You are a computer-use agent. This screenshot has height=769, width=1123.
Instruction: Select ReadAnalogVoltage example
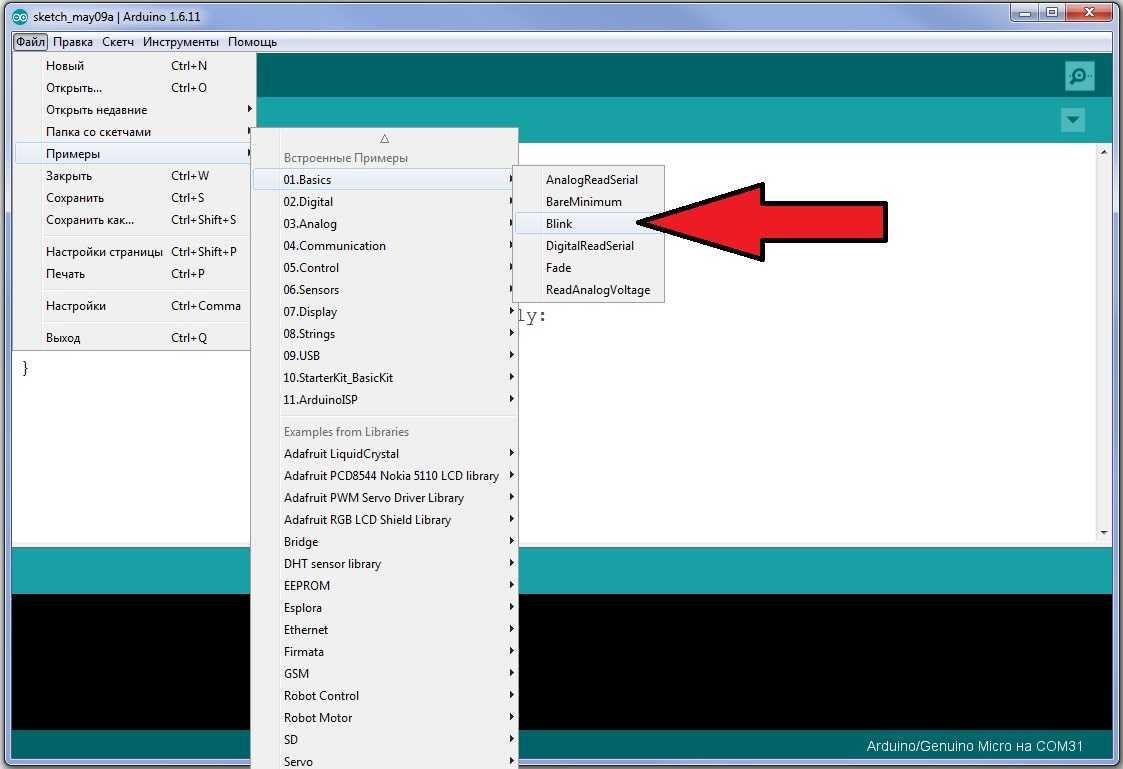tap(597, 290)
